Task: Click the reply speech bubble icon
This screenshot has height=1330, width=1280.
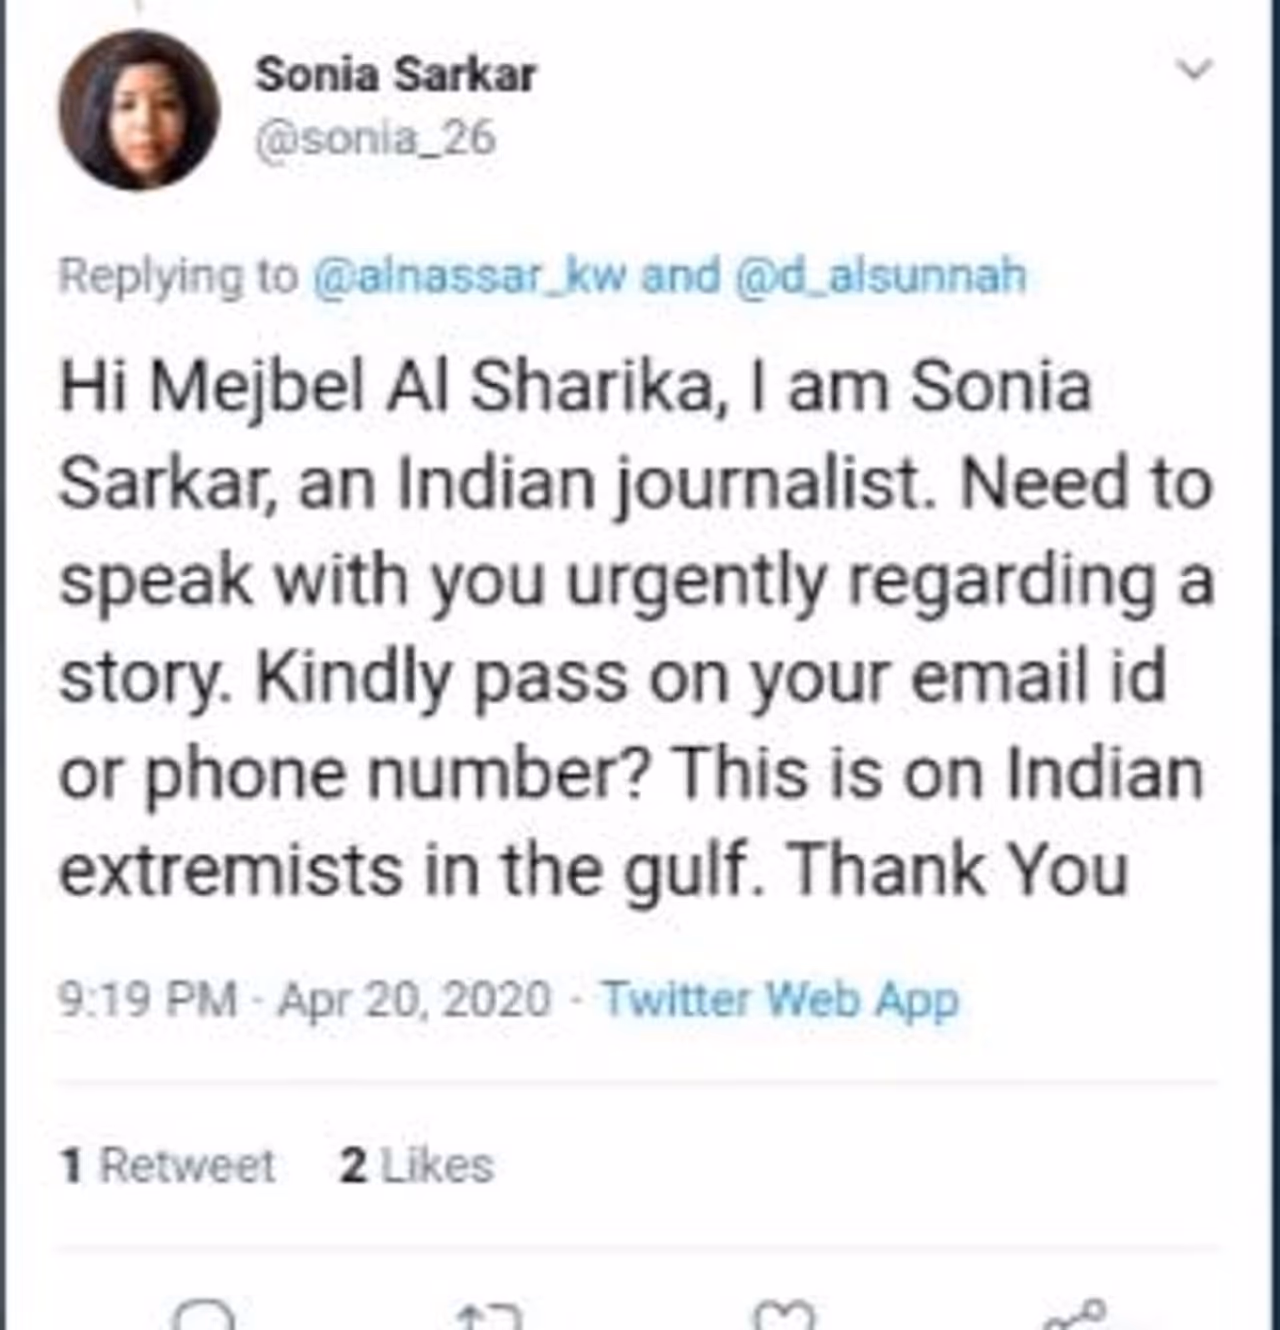Action: pyautogui.click(x=203, y=1316)
